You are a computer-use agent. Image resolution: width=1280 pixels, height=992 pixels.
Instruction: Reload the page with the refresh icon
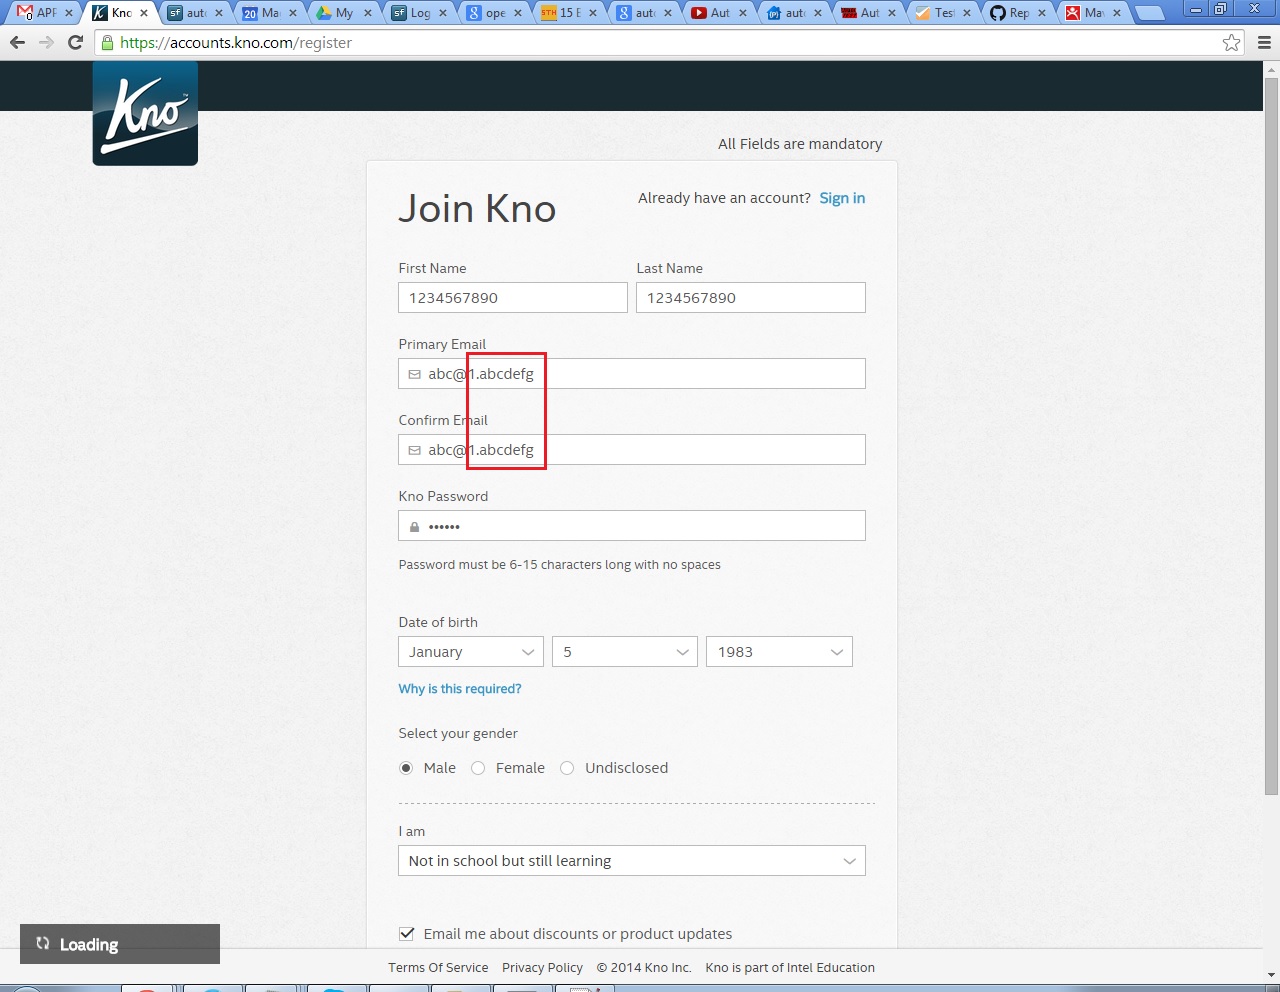tap(75, 43)
